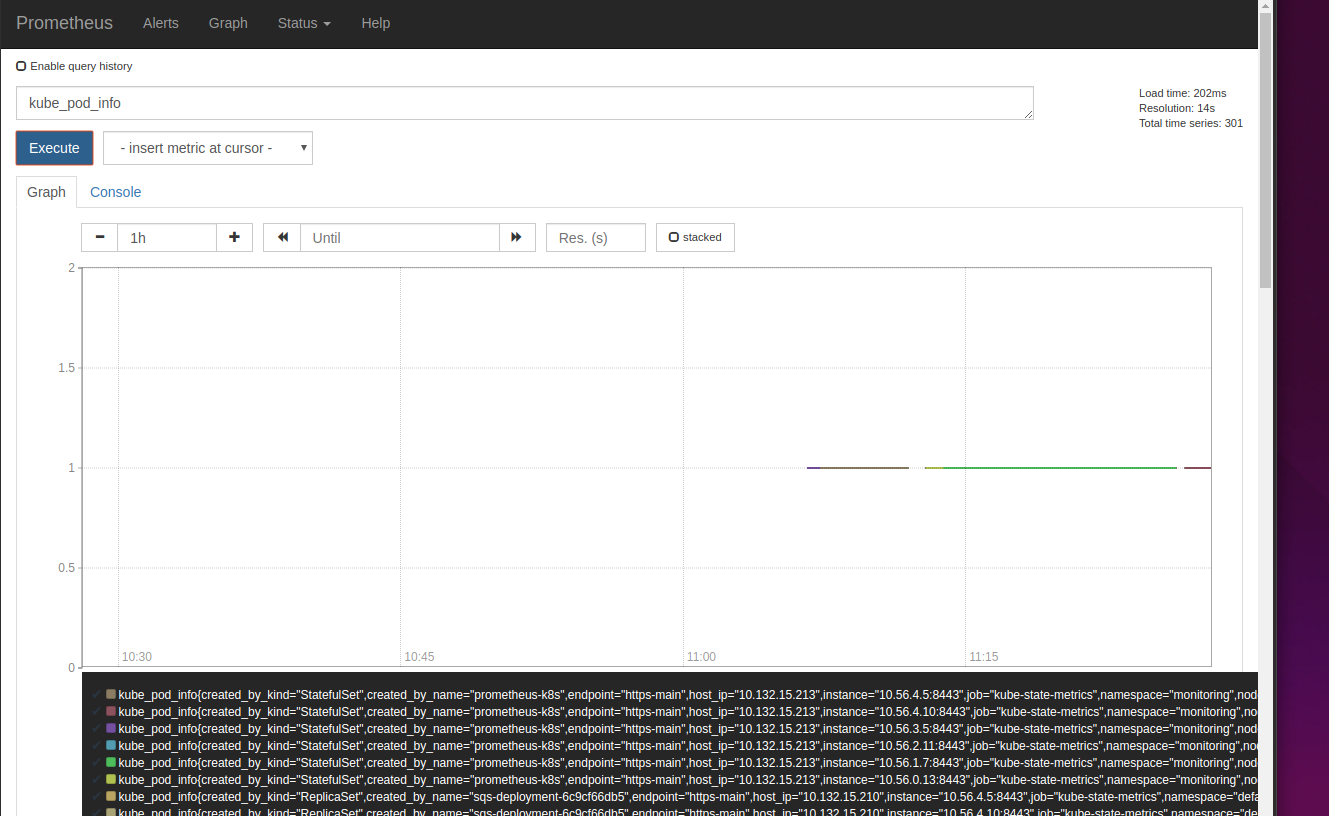Edit the 1h range duration field
This screenshot has width=1329, height=816.
pyautogui.click(x=166, y=237)
